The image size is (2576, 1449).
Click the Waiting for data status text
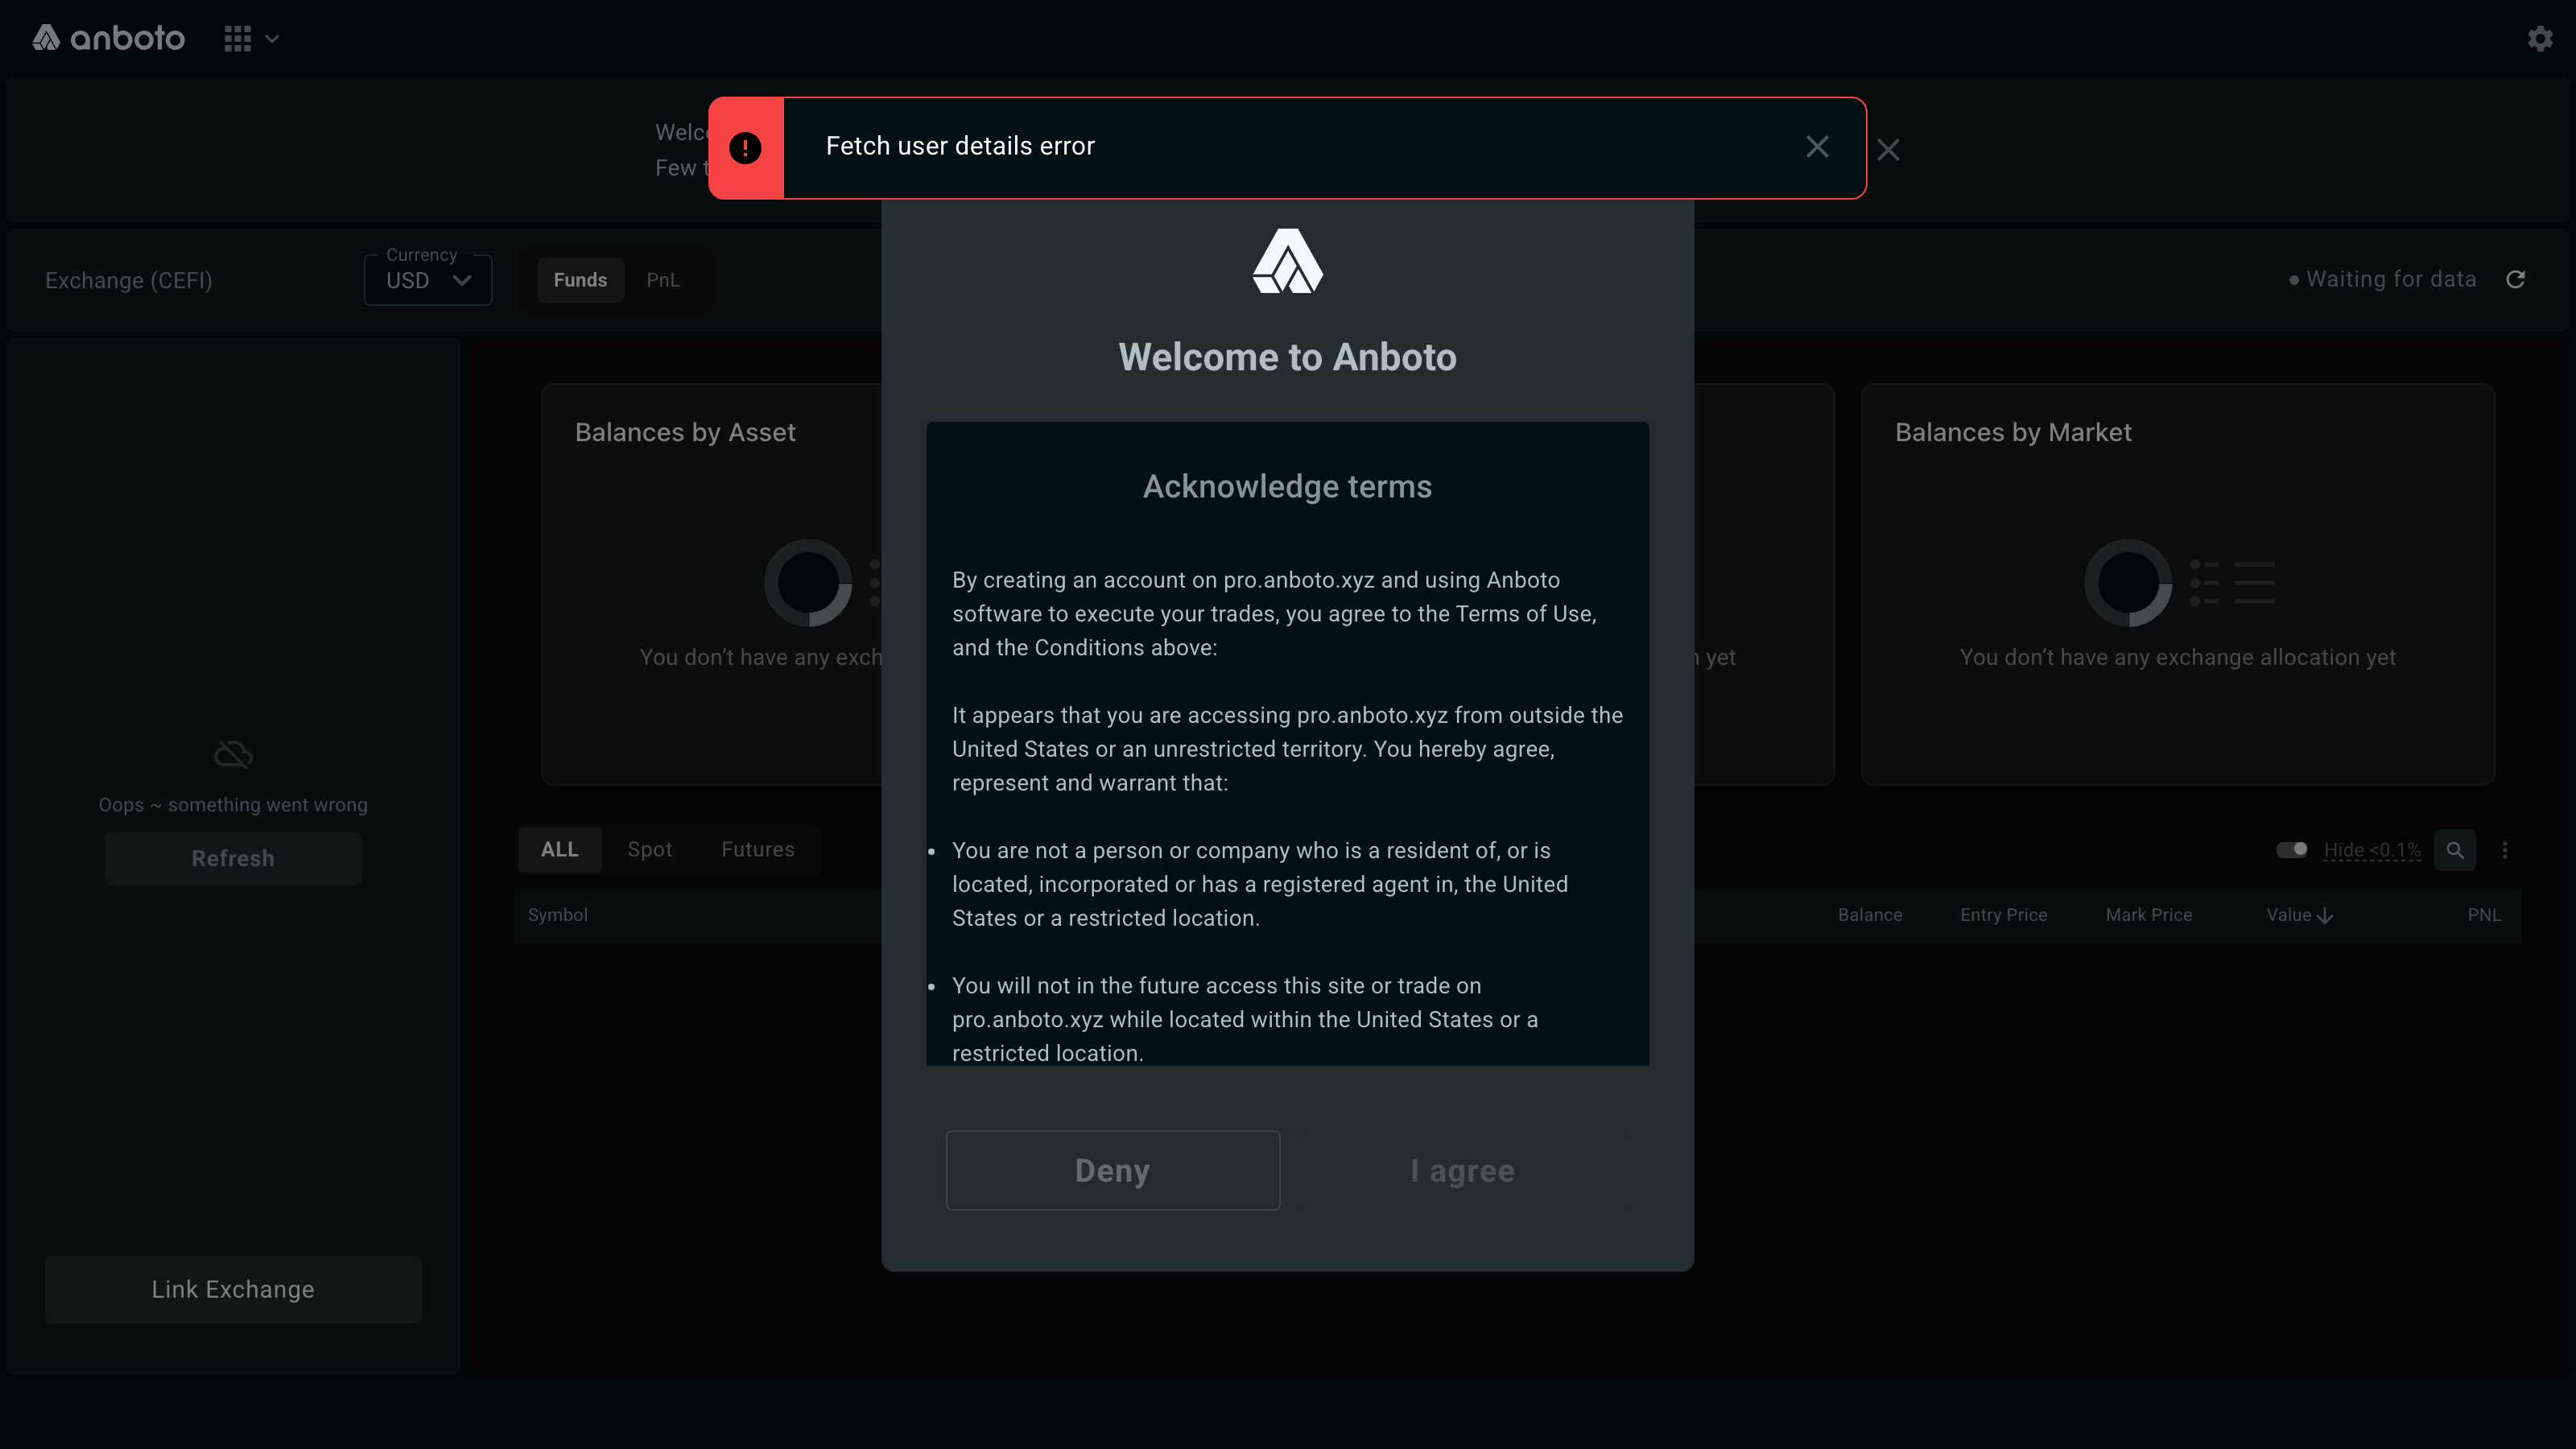point(2391,279)
